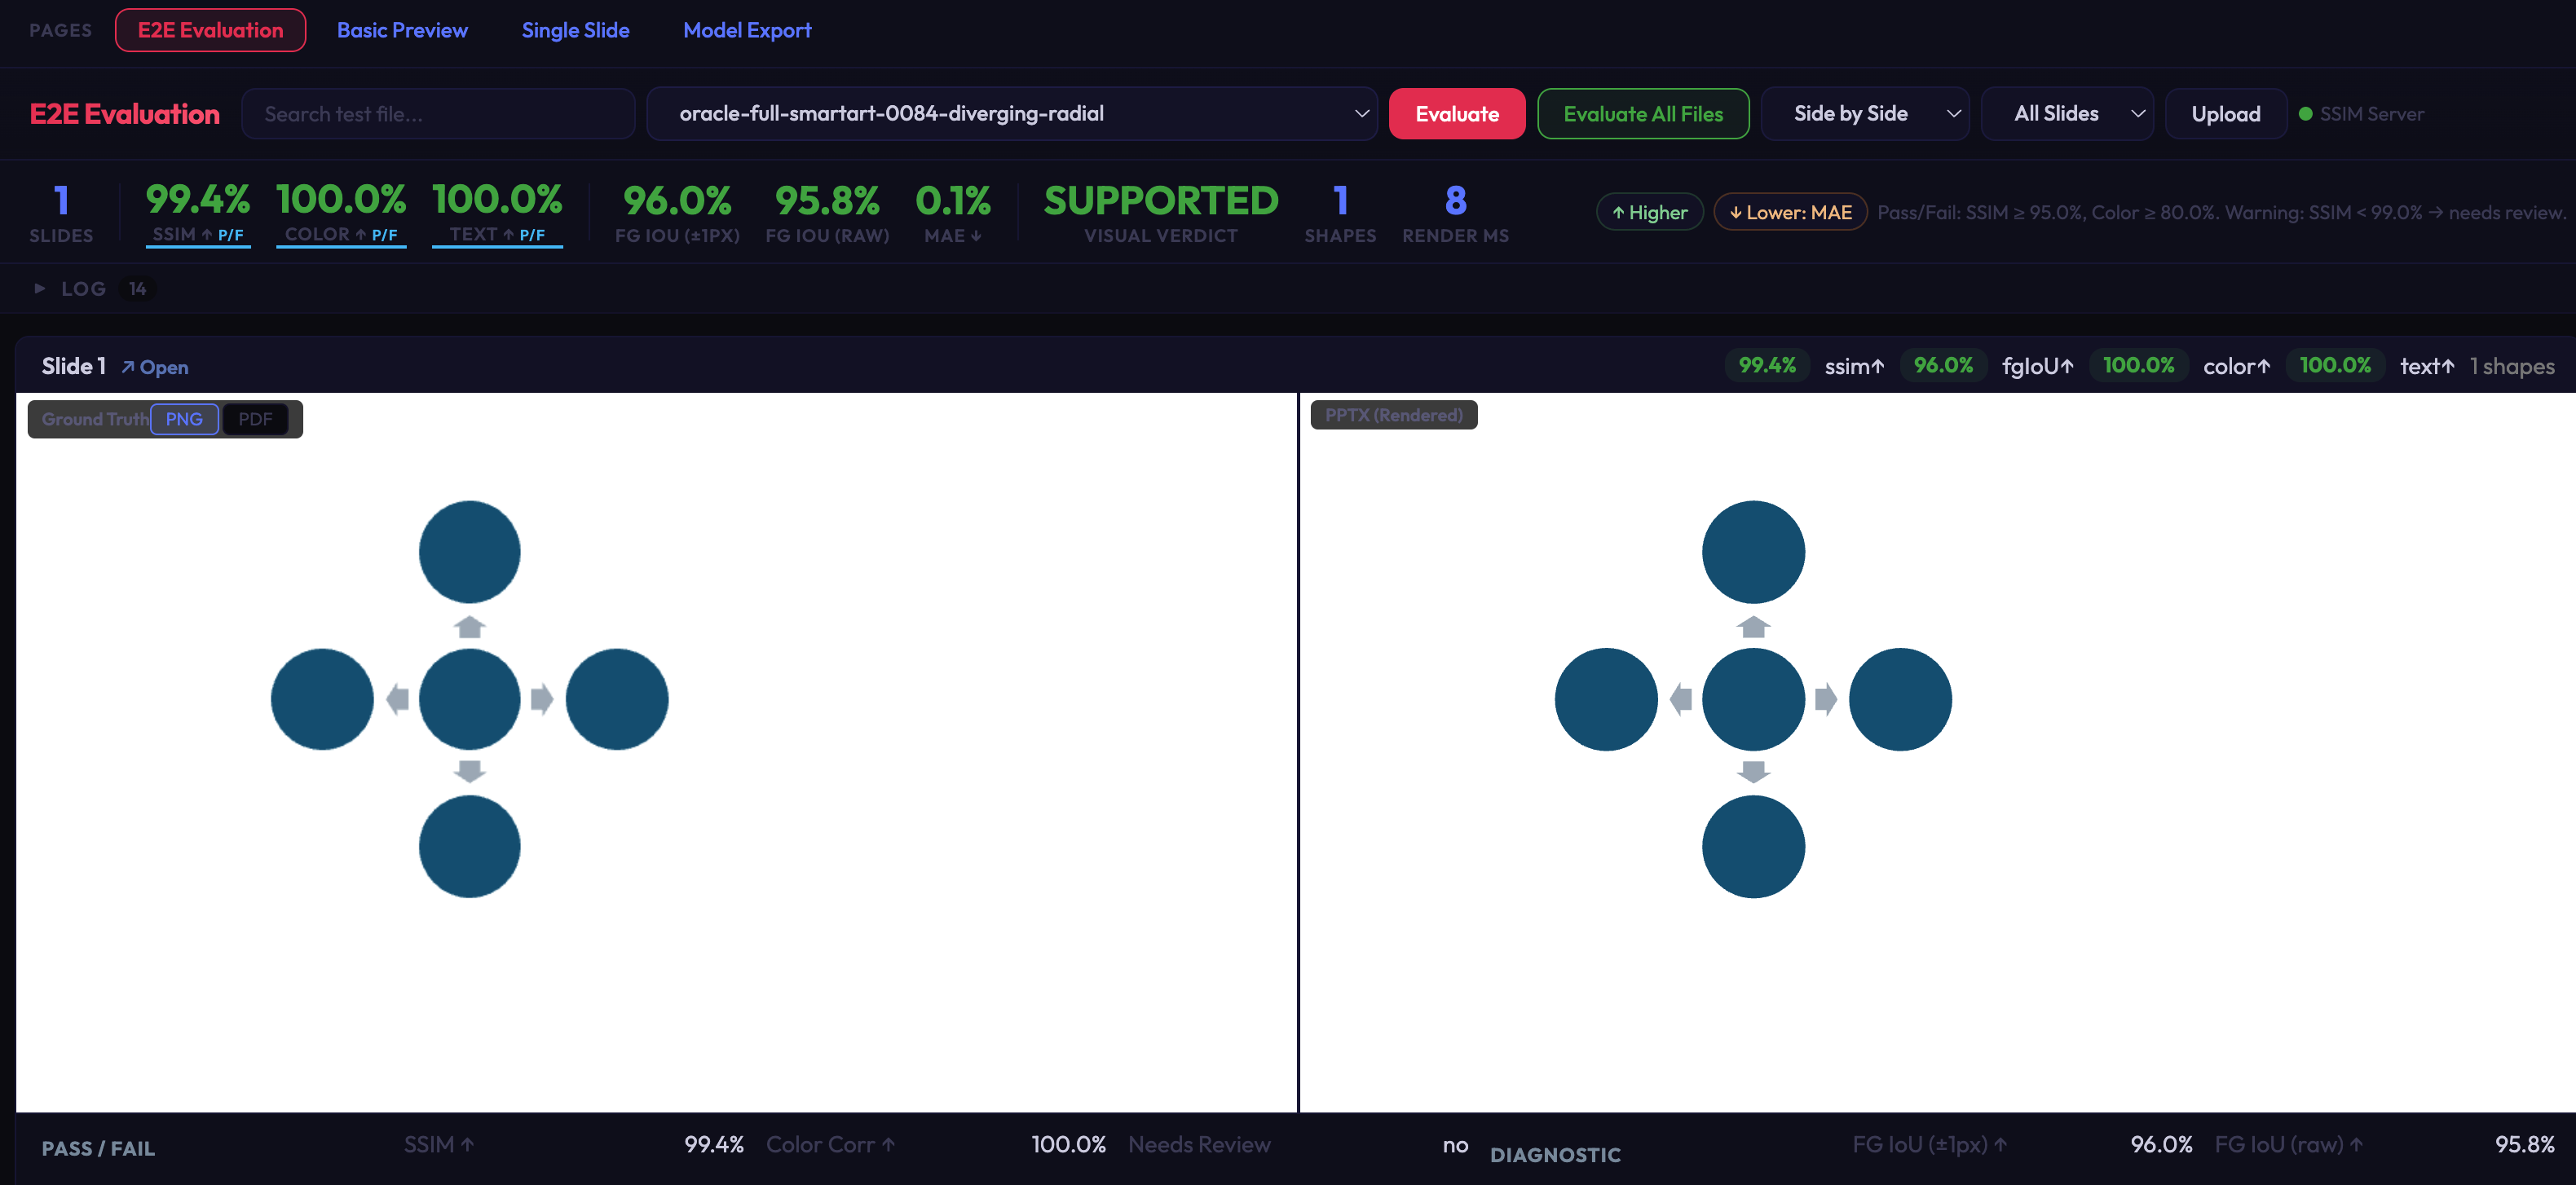
Task: Open the E2E Evaluation page tab
Action: [210, 30]
